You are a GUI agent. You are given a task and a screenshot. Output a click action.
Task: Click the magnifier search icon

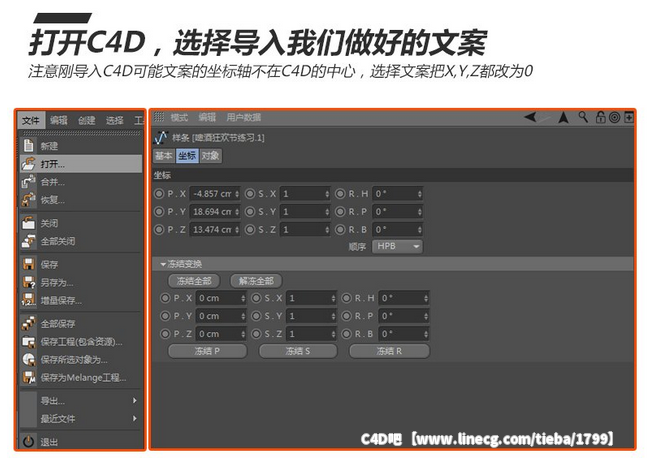(x=583, y=117)
